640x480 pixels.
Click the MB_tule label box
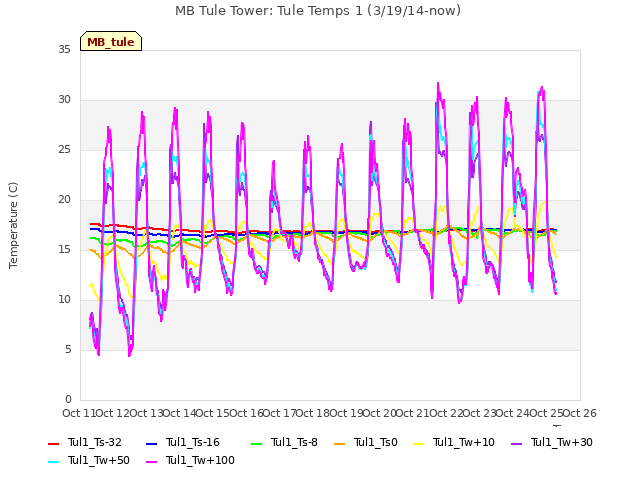point(111,41)
